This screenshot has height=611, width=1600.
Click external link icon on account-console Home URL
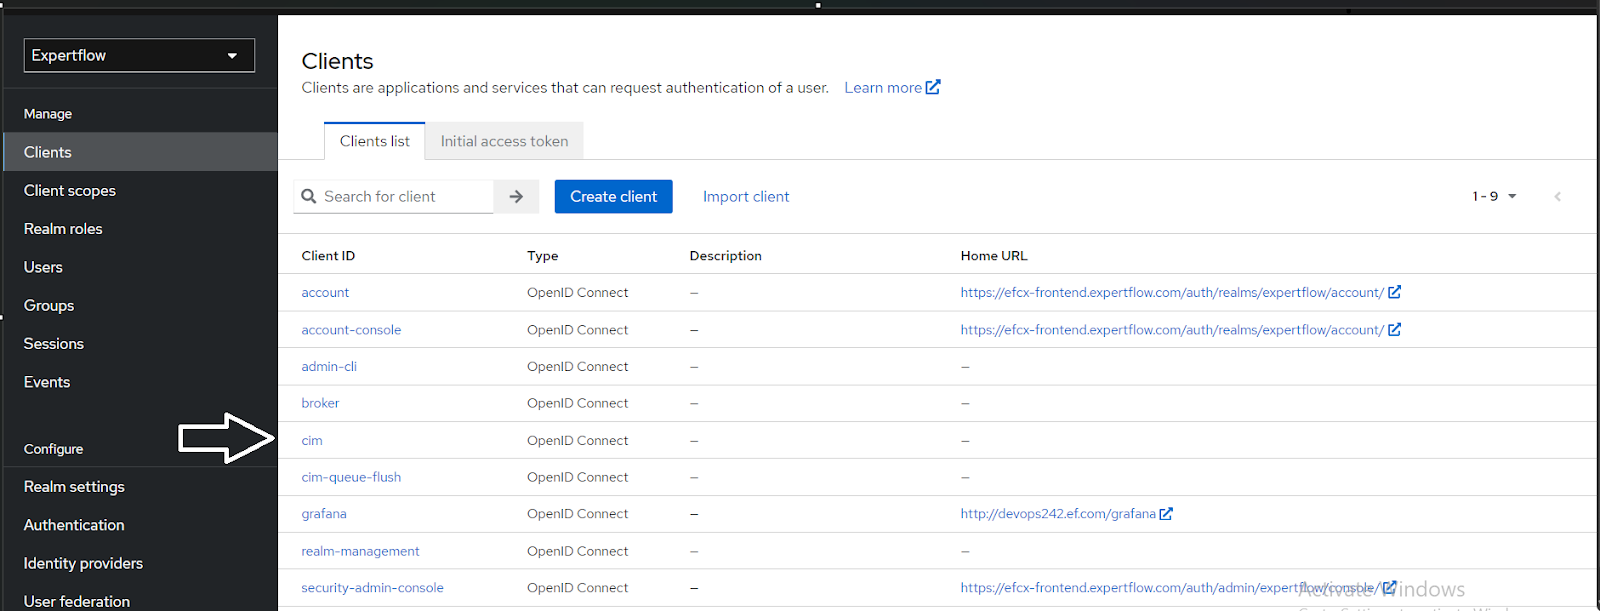pyautogui.click(x=1395, y=329)
